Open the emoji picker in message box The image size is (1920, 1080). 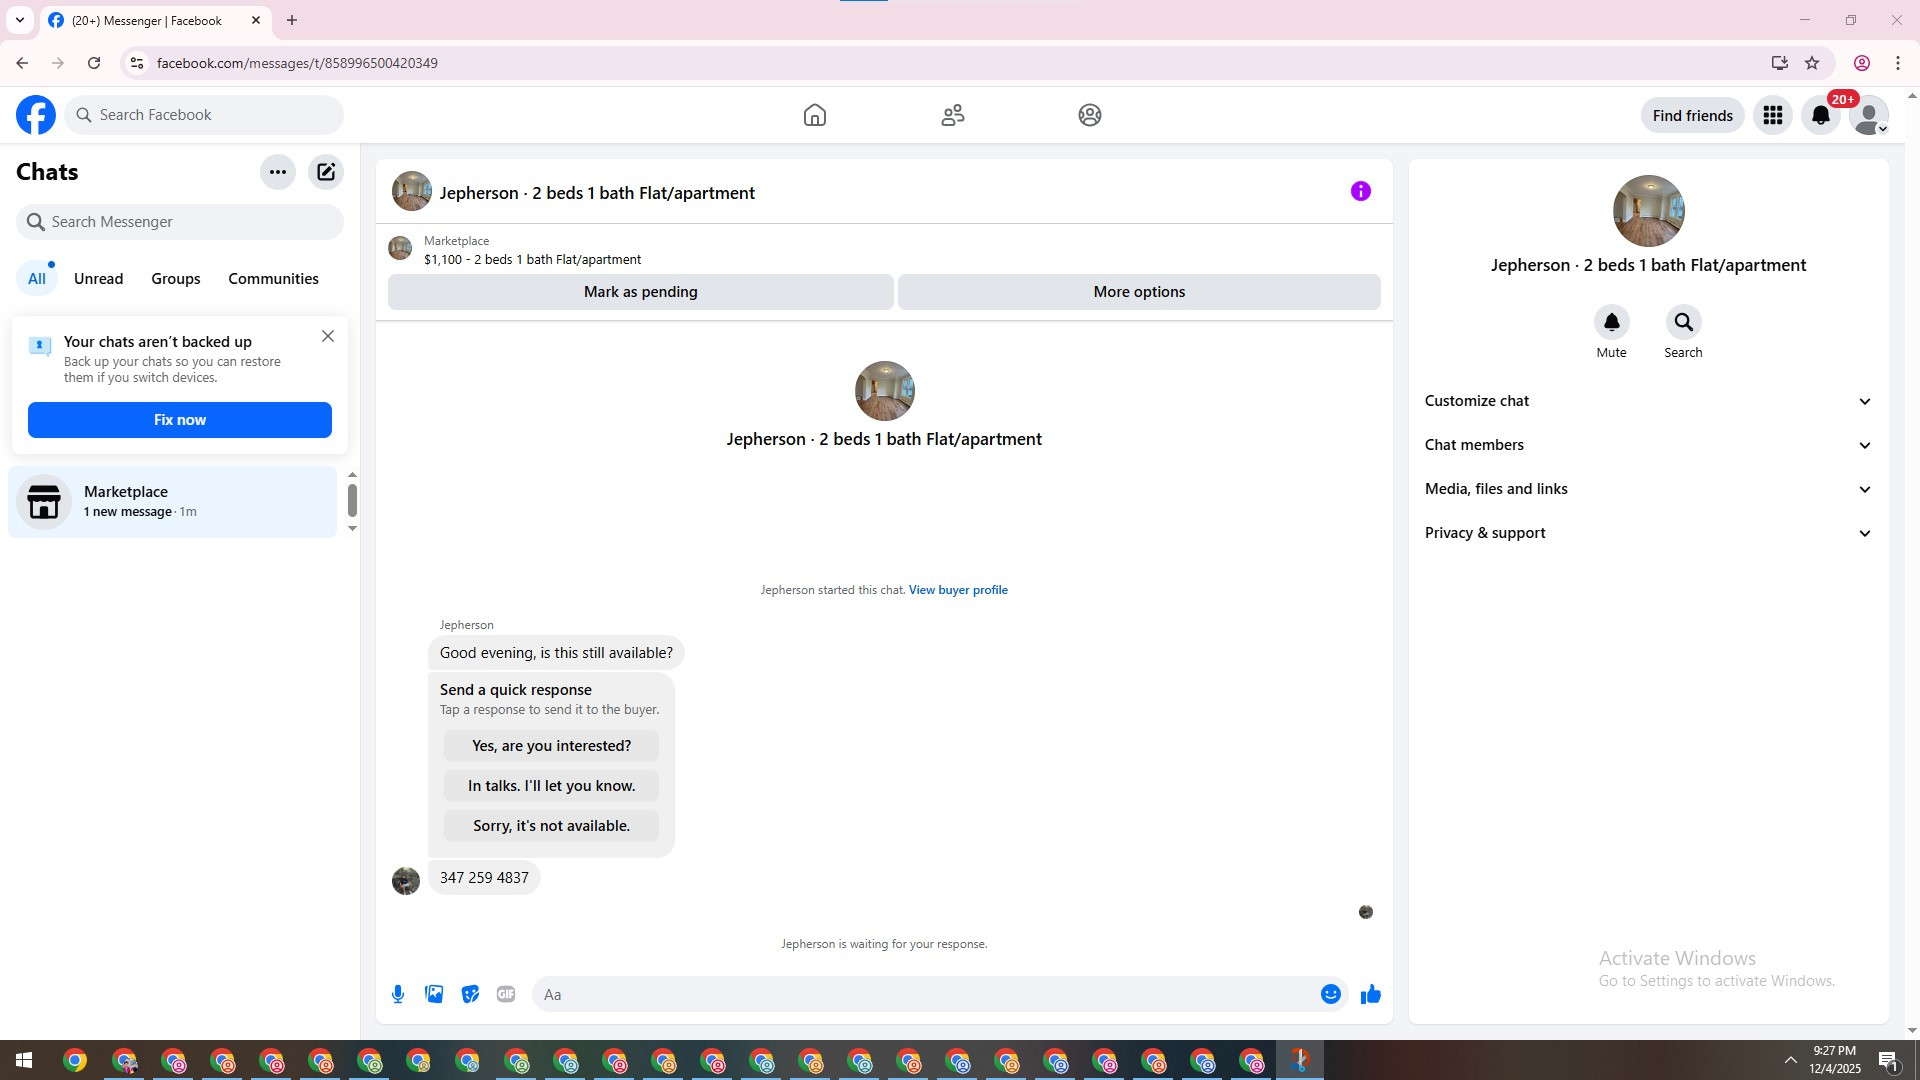1330,994
